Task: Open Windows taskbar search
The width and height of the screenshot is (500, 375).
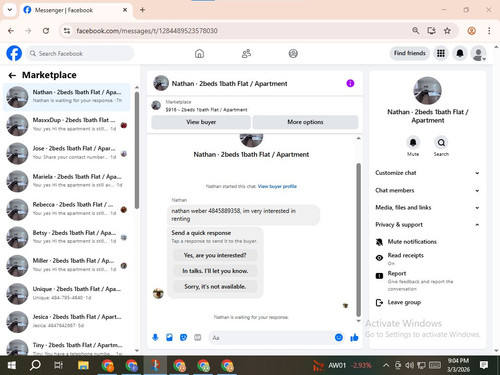Action: [x=35, y=365]
